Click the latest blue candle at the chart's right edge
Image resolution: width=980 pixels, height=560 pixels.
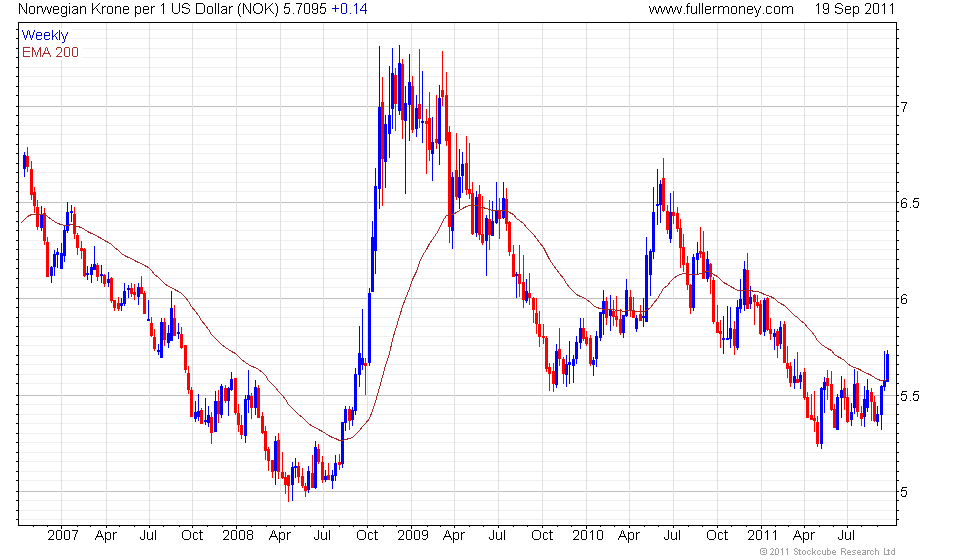point(886,365)
